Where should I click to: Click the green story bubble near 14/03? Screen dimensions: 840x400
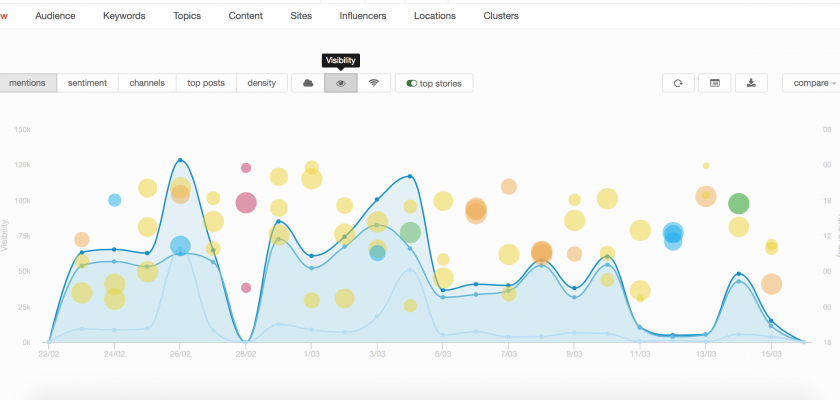click(738, 204)
